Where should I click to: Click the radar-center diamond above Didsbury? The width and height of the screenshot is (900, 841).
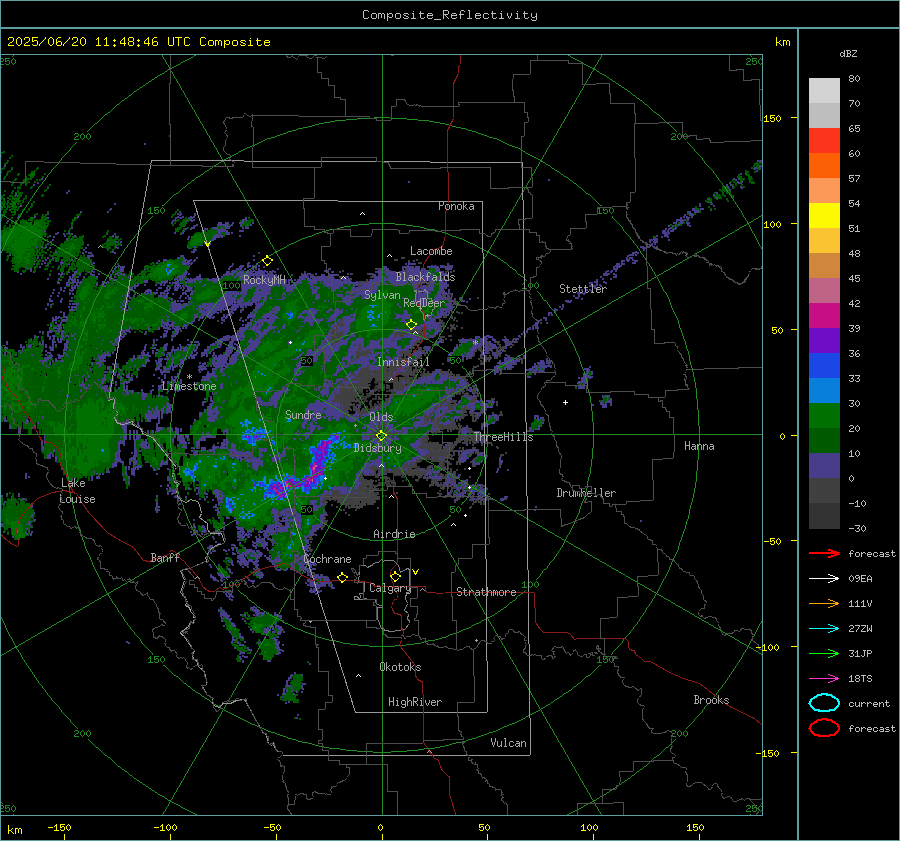[x=381, y=435]
